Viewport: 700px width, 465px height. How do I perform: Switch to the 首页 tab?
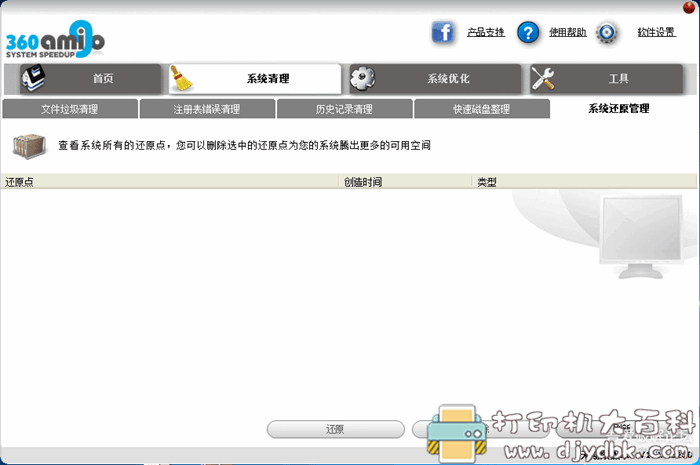[90, 79]
